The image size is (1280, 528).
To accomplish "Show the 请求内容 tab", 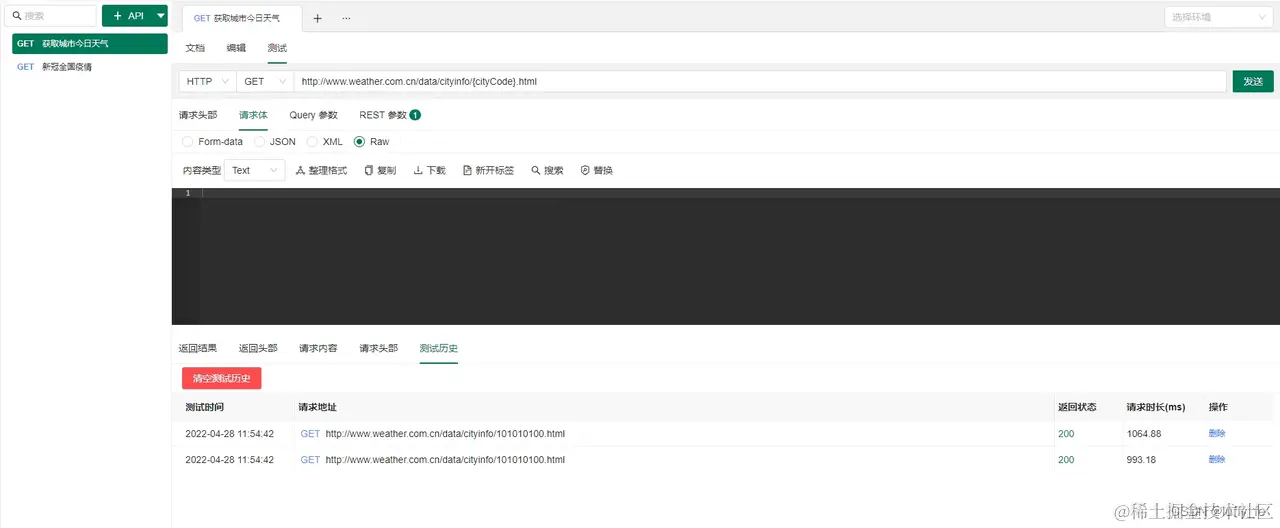I will [318, 348].
